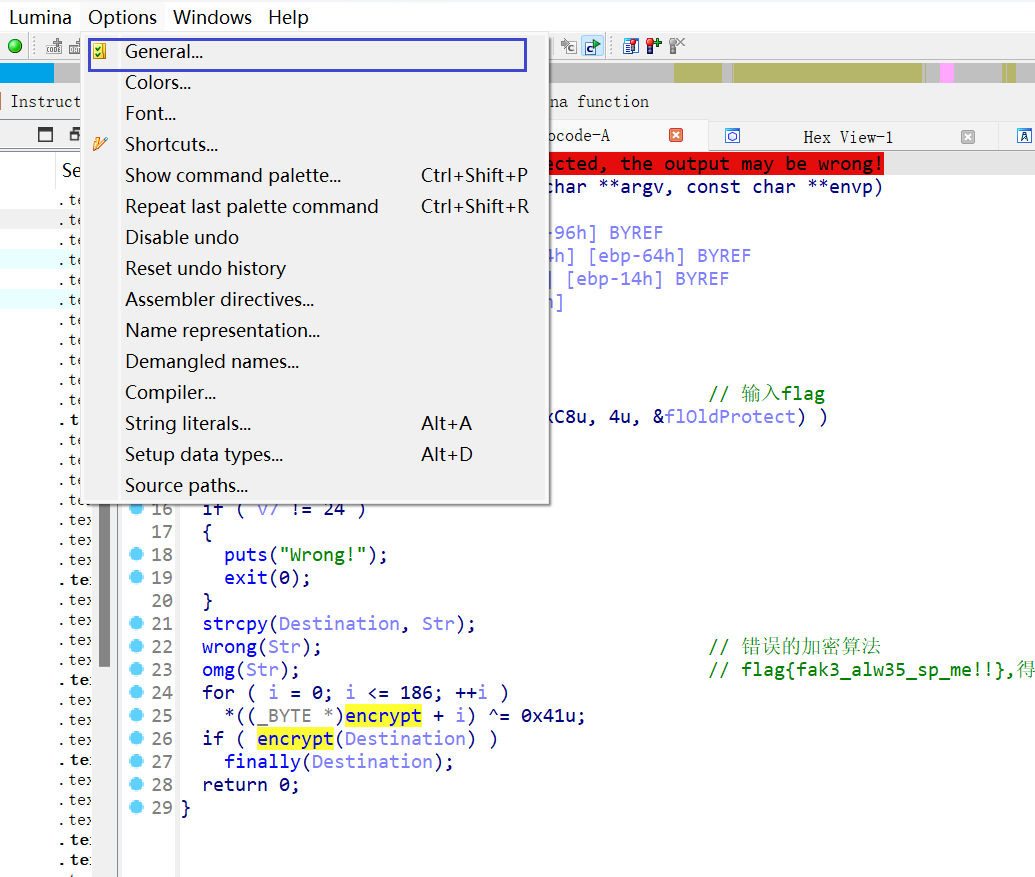Click the Hex View-1 tab icon

(733, 137)
